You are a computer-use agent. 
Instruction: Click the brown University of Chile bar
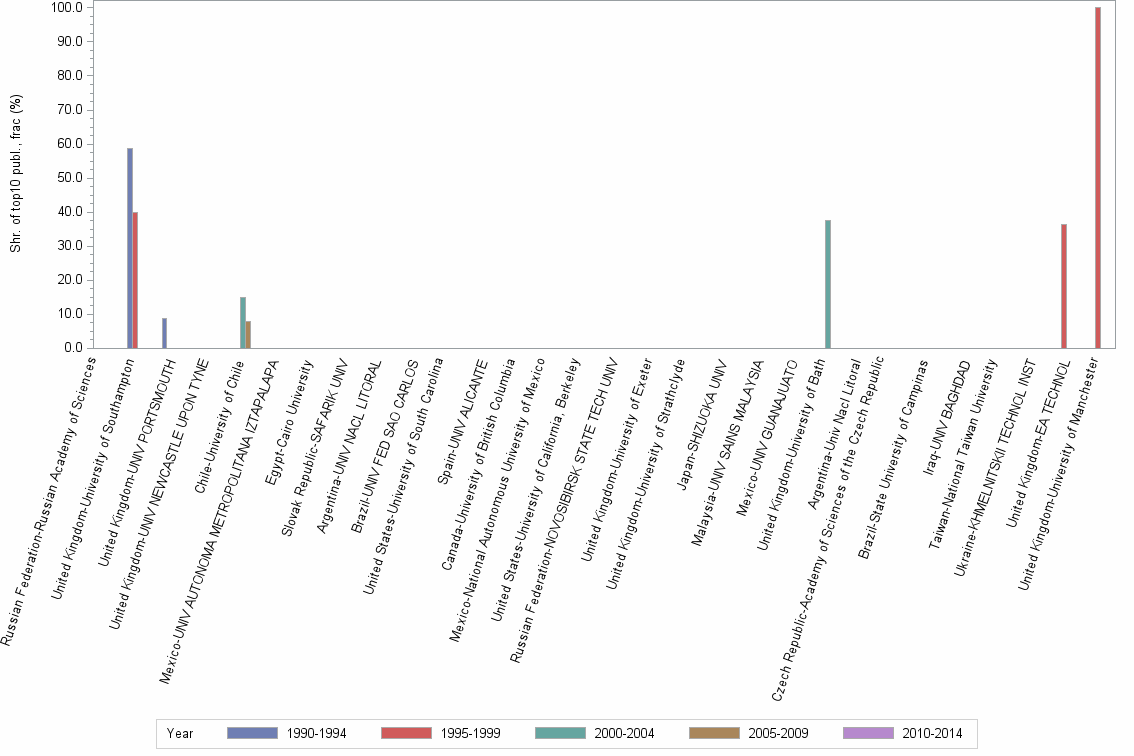tap(249, 335)
